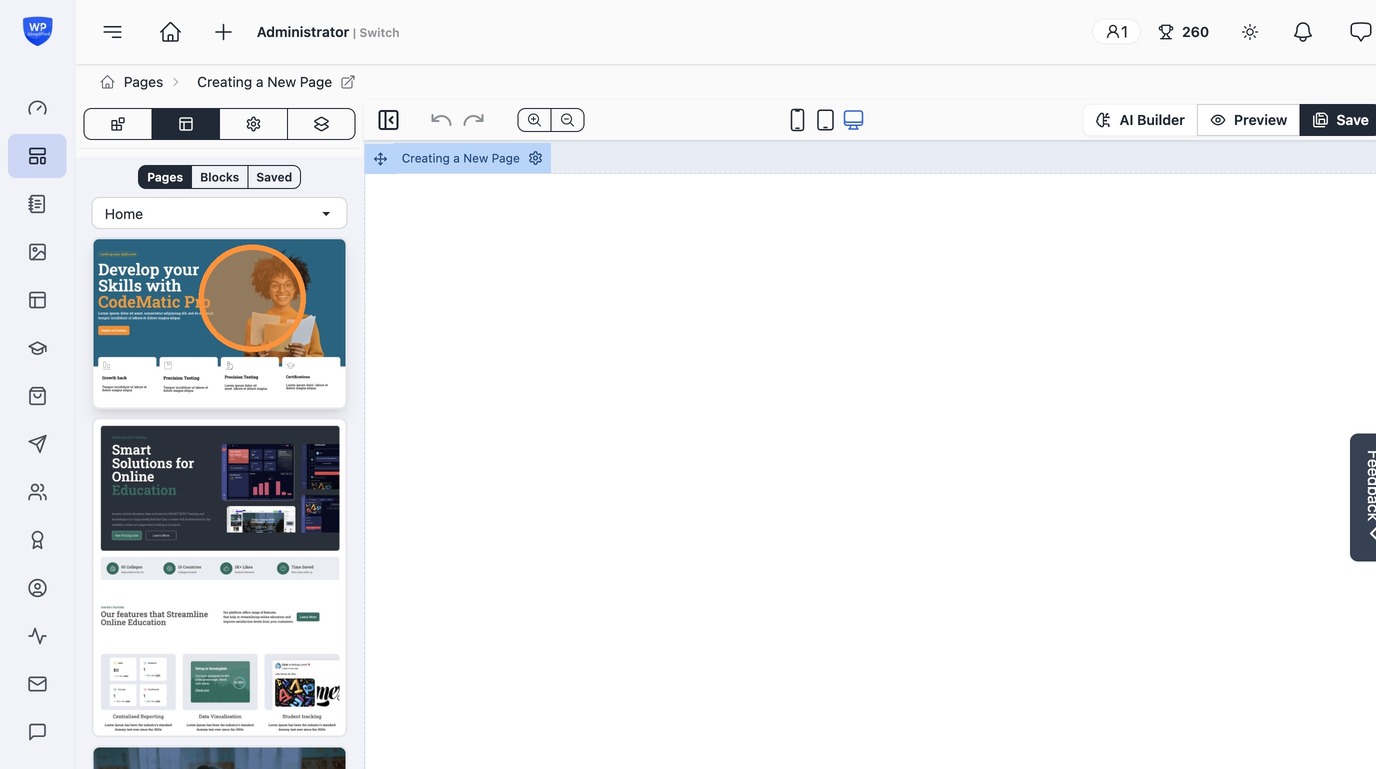Redo the last change
1376x769 pixels.
point(473,120)
